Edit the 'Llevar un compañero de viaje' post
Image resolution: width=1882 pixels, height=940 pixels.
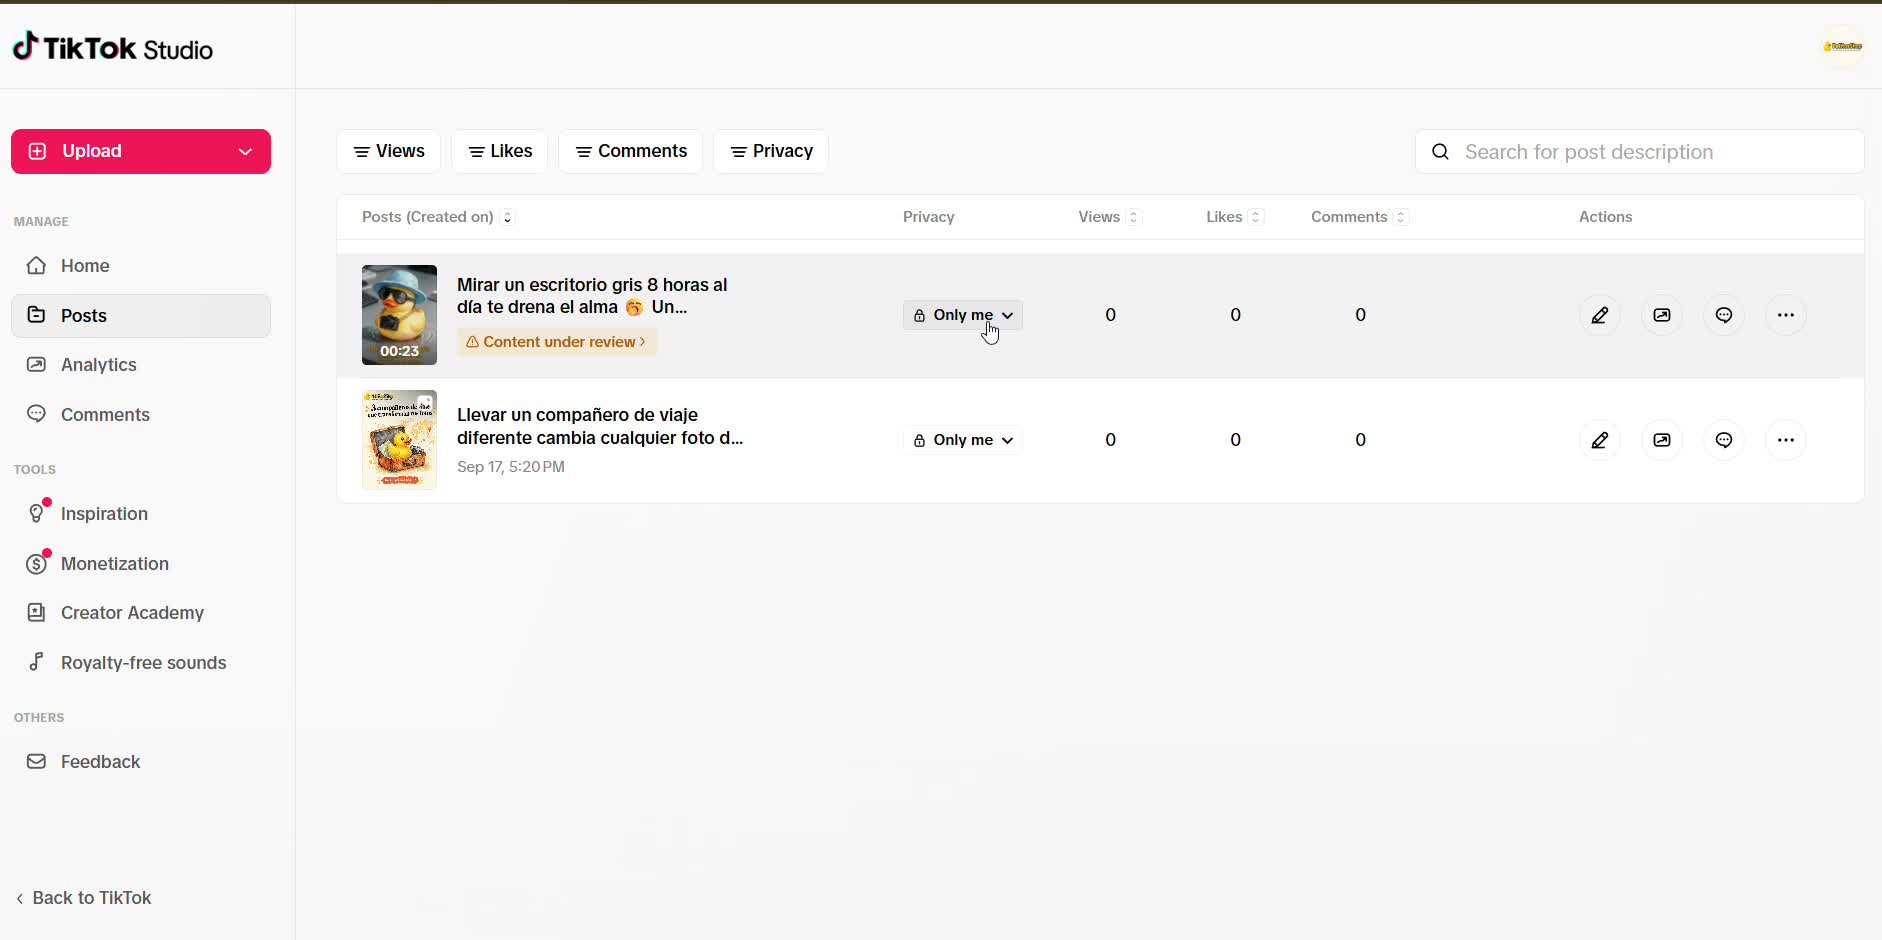1600,440
